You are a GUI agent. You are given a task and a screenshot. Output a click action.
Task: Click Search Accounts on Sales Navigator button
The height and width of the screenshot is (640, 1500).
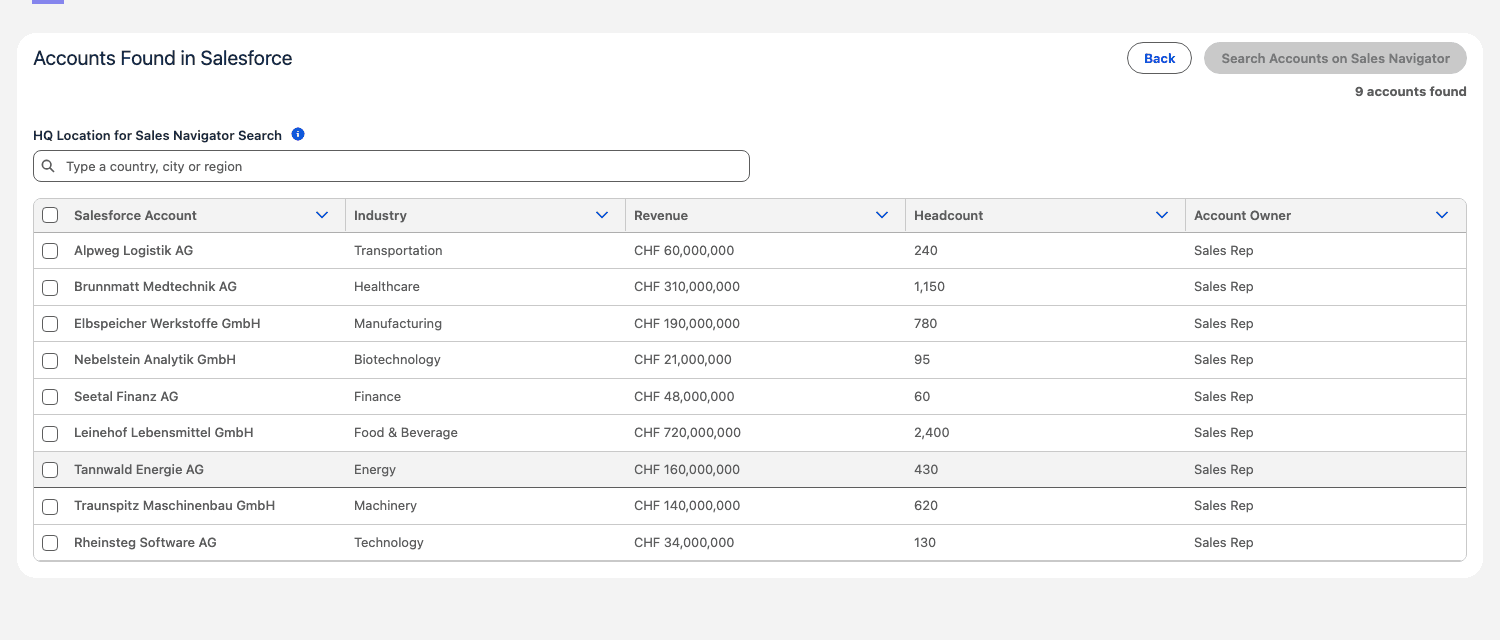point(1335,58)
